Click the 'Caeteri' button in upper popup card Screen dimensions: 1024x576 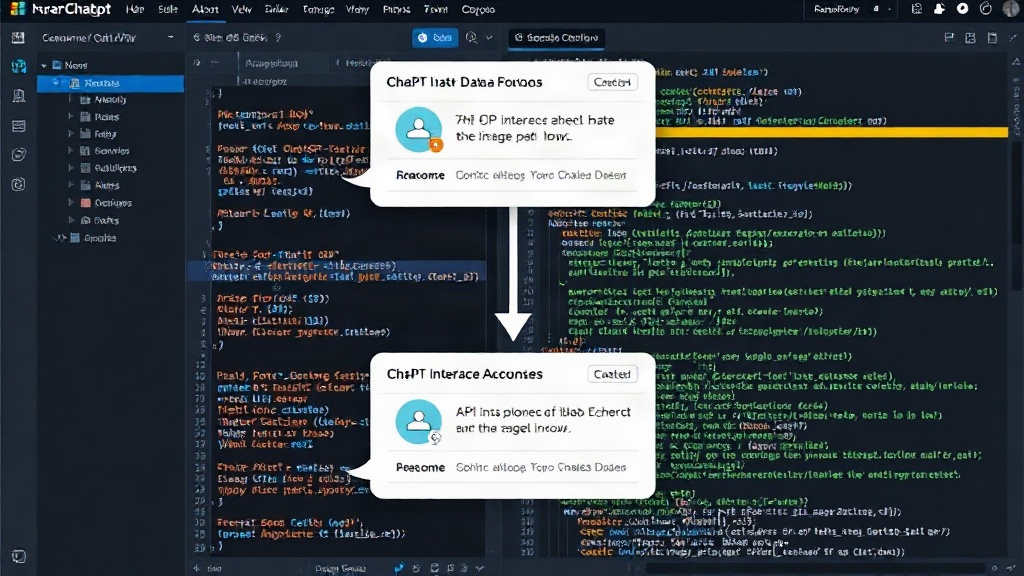point(612,82)
